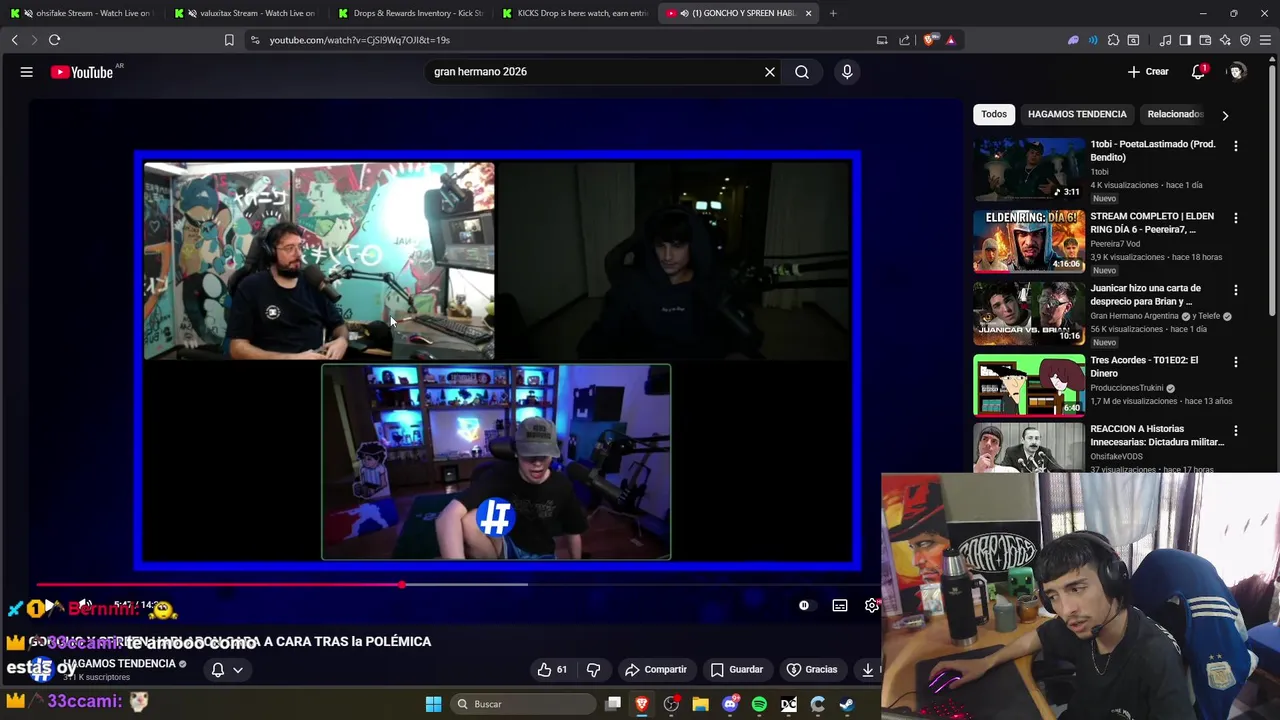Viewport: 1280px width, 720px height.
Task: Open Brave Wallet icon
Action: point(1205,40)
